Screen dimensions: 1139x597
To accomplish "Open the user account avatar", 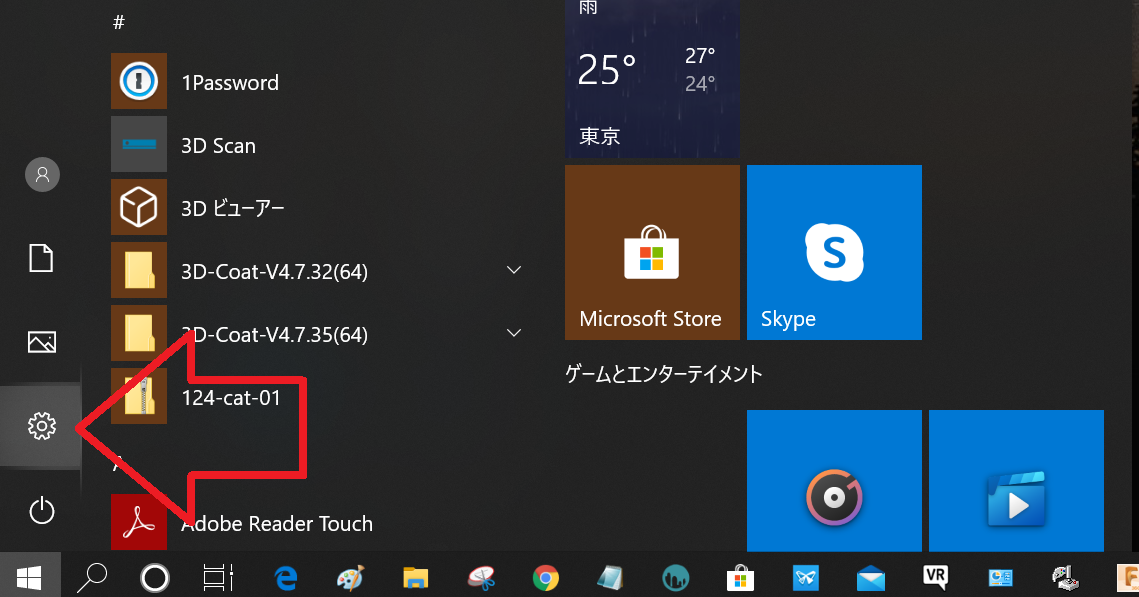I will coord(42,175).
